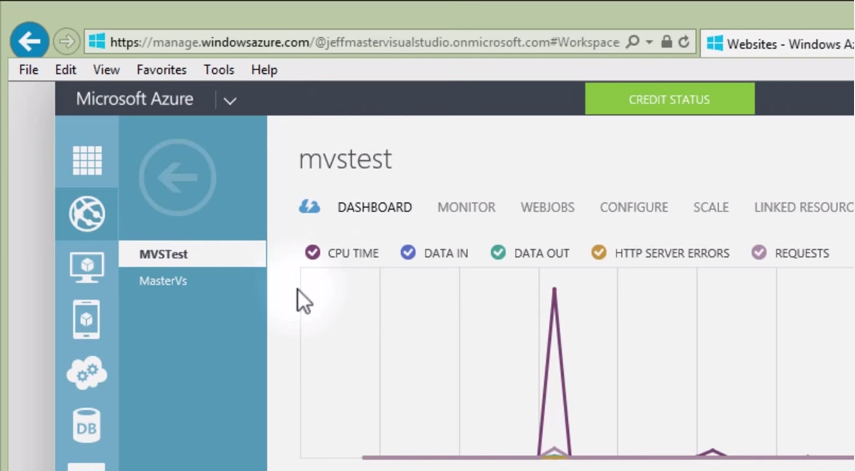
Task: Go back with browser back arrow
Action: 29,41
